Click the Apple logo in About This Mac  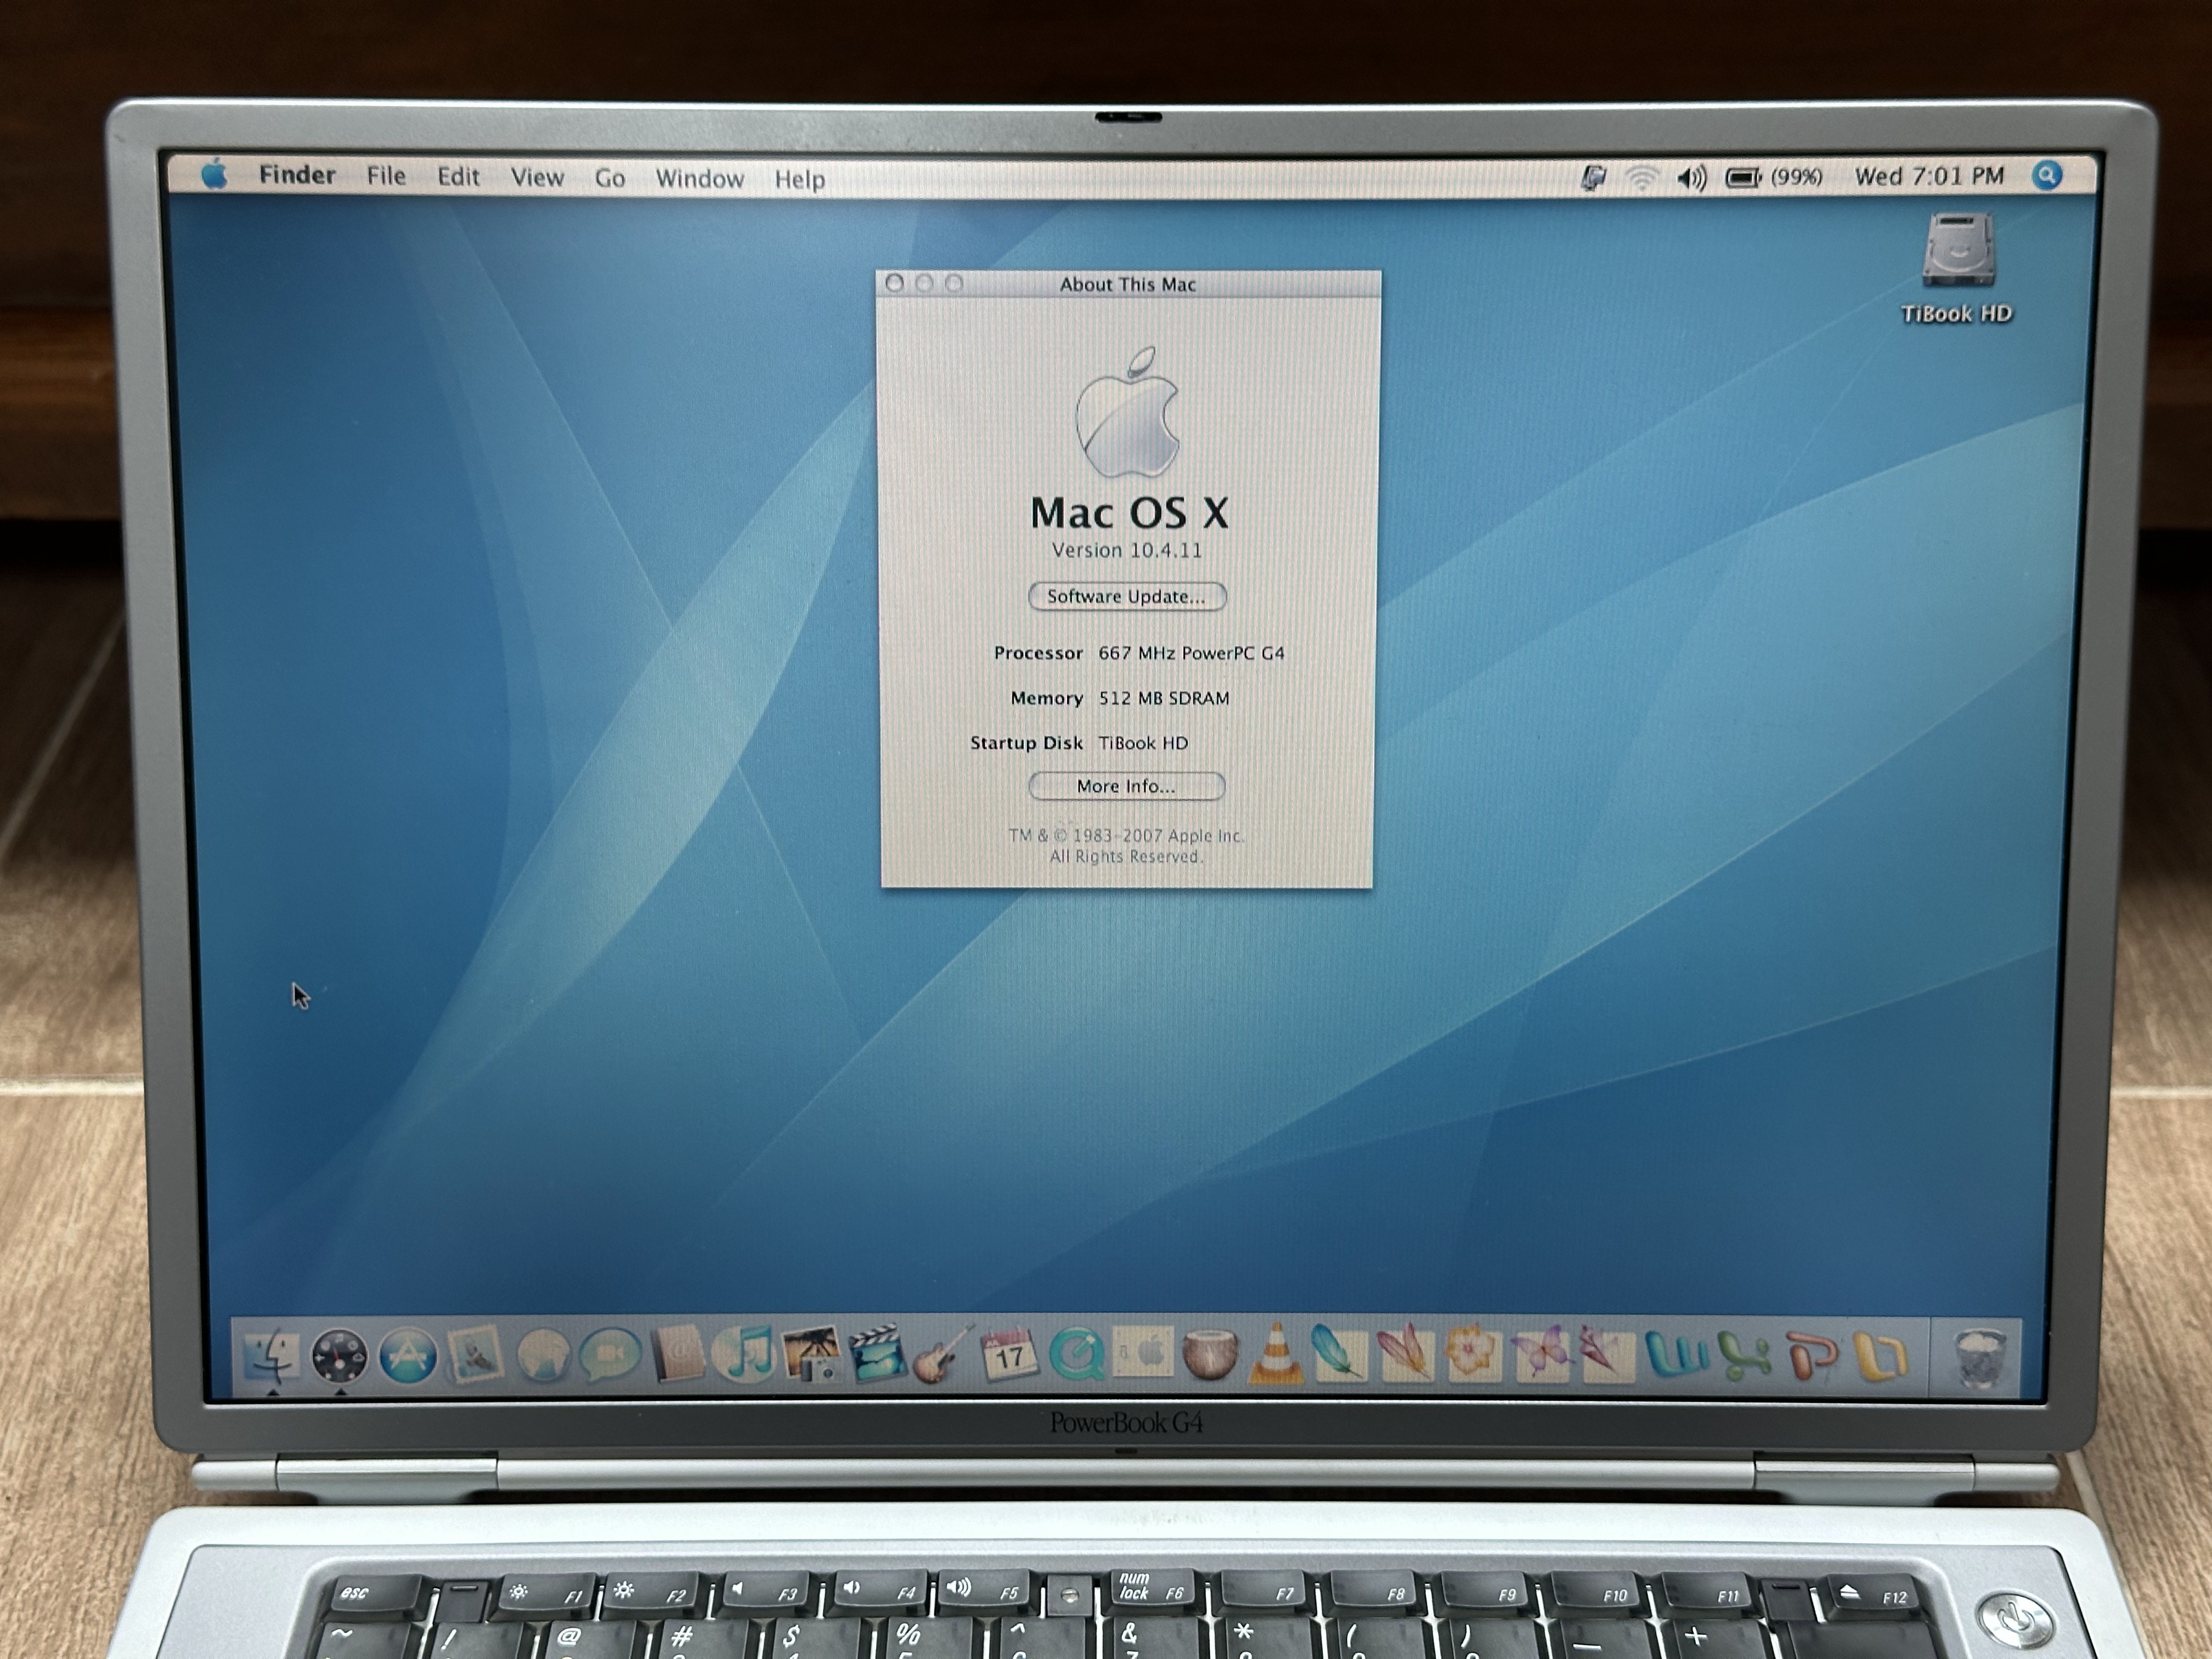pyautogui.click(x=1127, y=412)
